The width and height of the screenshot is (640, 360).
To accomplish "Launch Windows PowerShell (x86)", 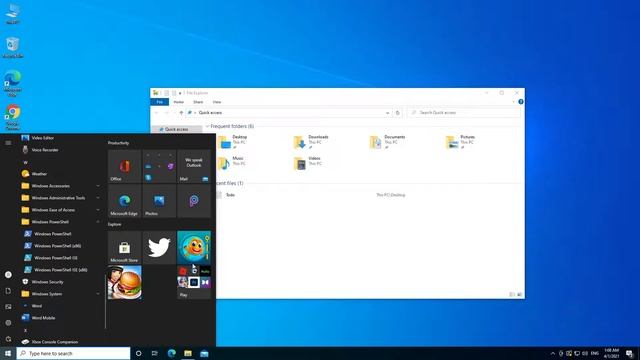I will [x=61, y=246].
